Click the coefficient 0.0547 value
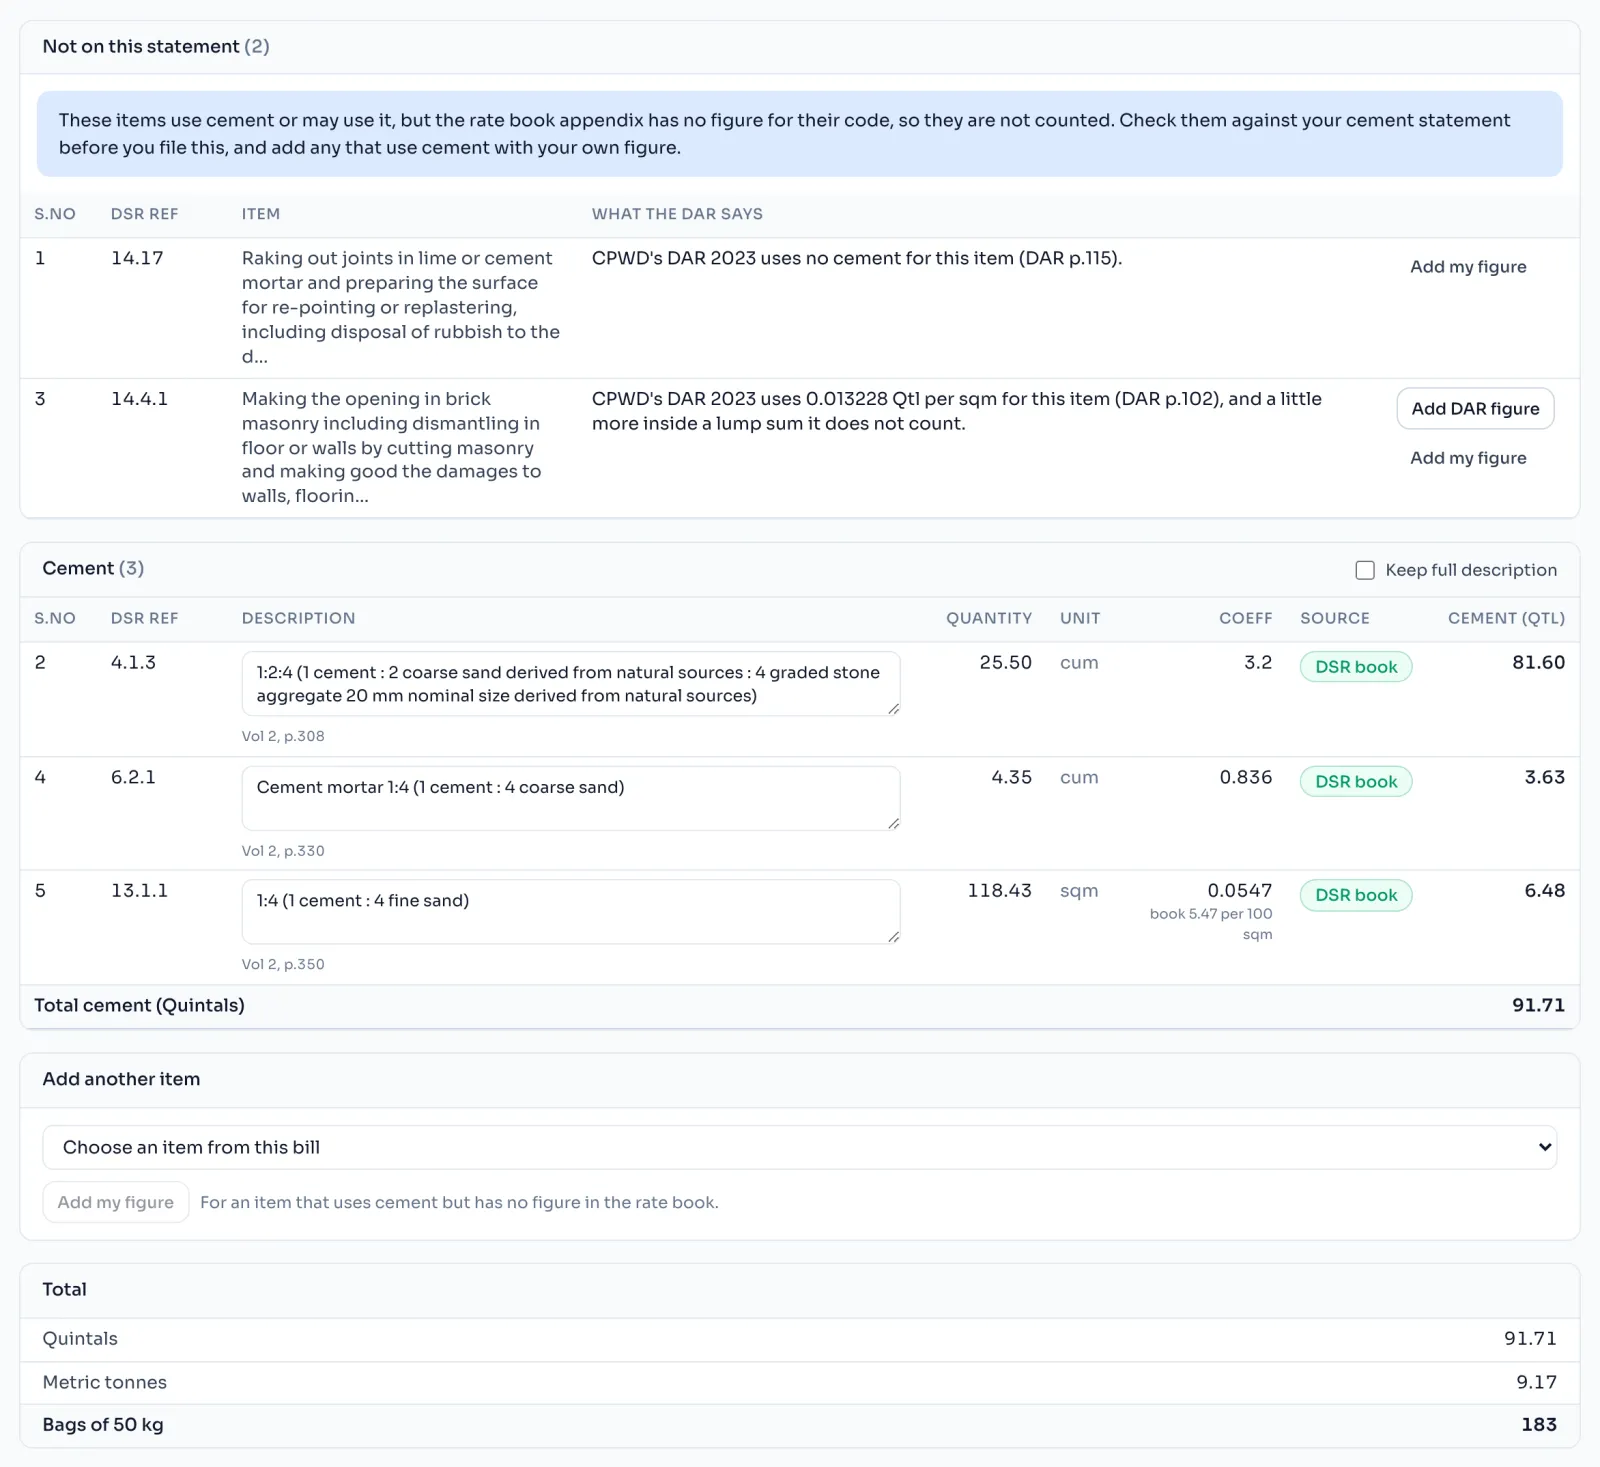This screenshot has width=1600, height=1467. [1240, 890]
